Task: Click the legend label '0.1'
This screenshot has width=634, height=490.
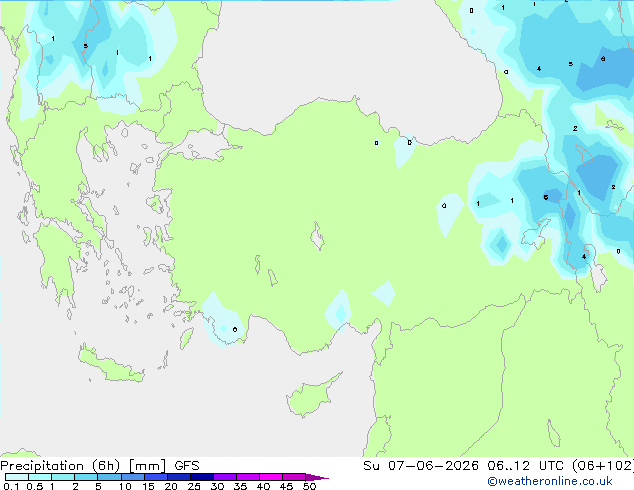Action: pos(11,486)
